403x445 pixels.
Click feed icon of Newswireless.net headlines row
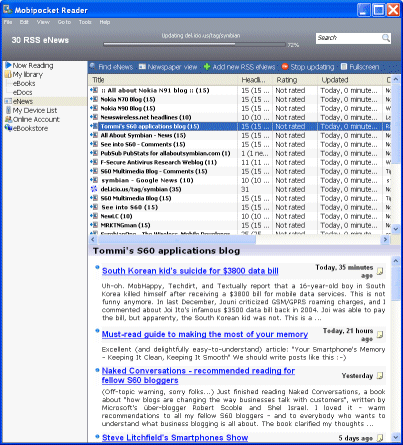(x=94, y=117)
